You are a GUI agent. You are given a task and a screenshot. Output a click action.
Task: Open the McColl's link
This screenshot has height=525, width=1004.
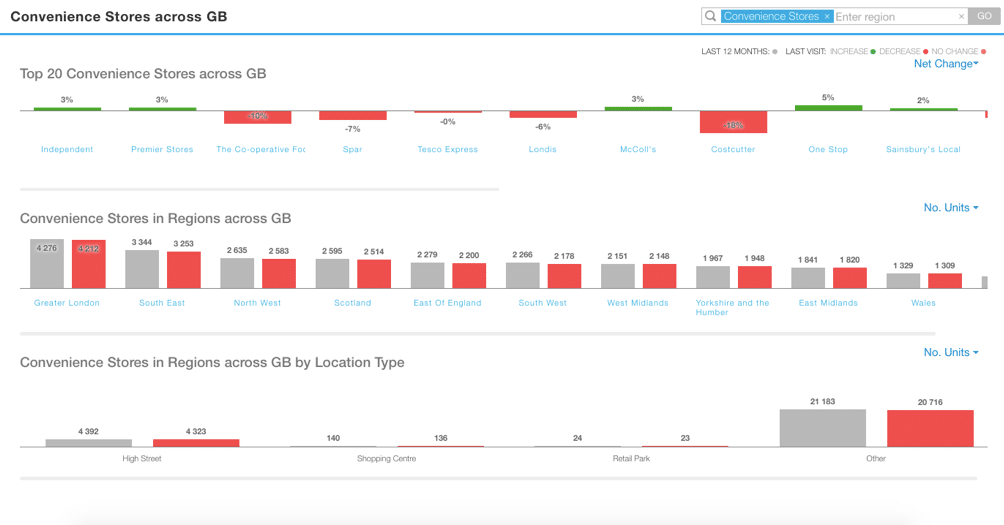tap(638, 149)
